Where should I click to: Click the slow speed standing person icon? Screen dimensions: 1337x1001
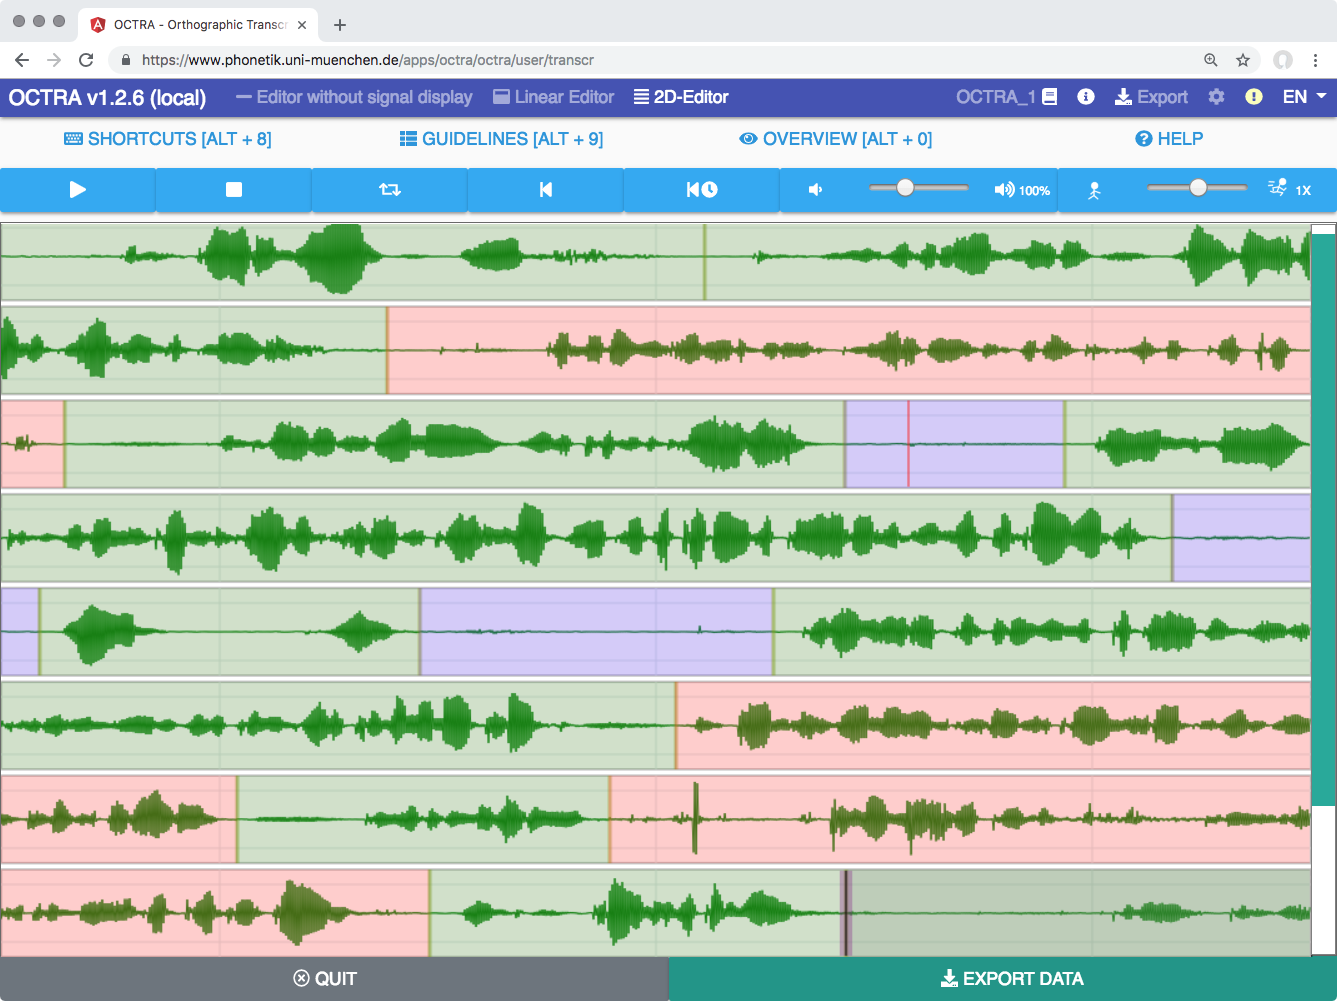(x=1094, y=190)
